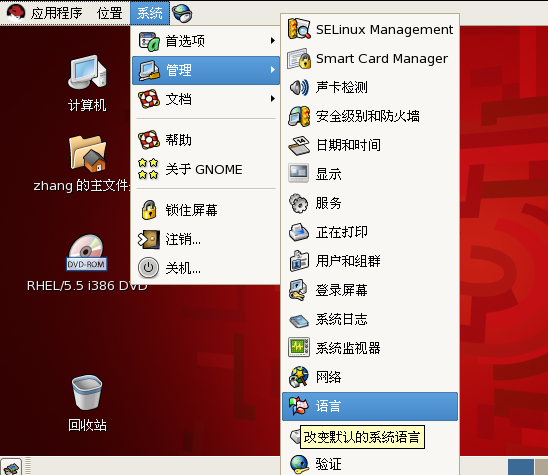Image resolution: width=548 pixels, height=475 pixels.
Task: Click the speaker icon for 声卡检测
Action: pyautogui.click(x=299, y=87)
